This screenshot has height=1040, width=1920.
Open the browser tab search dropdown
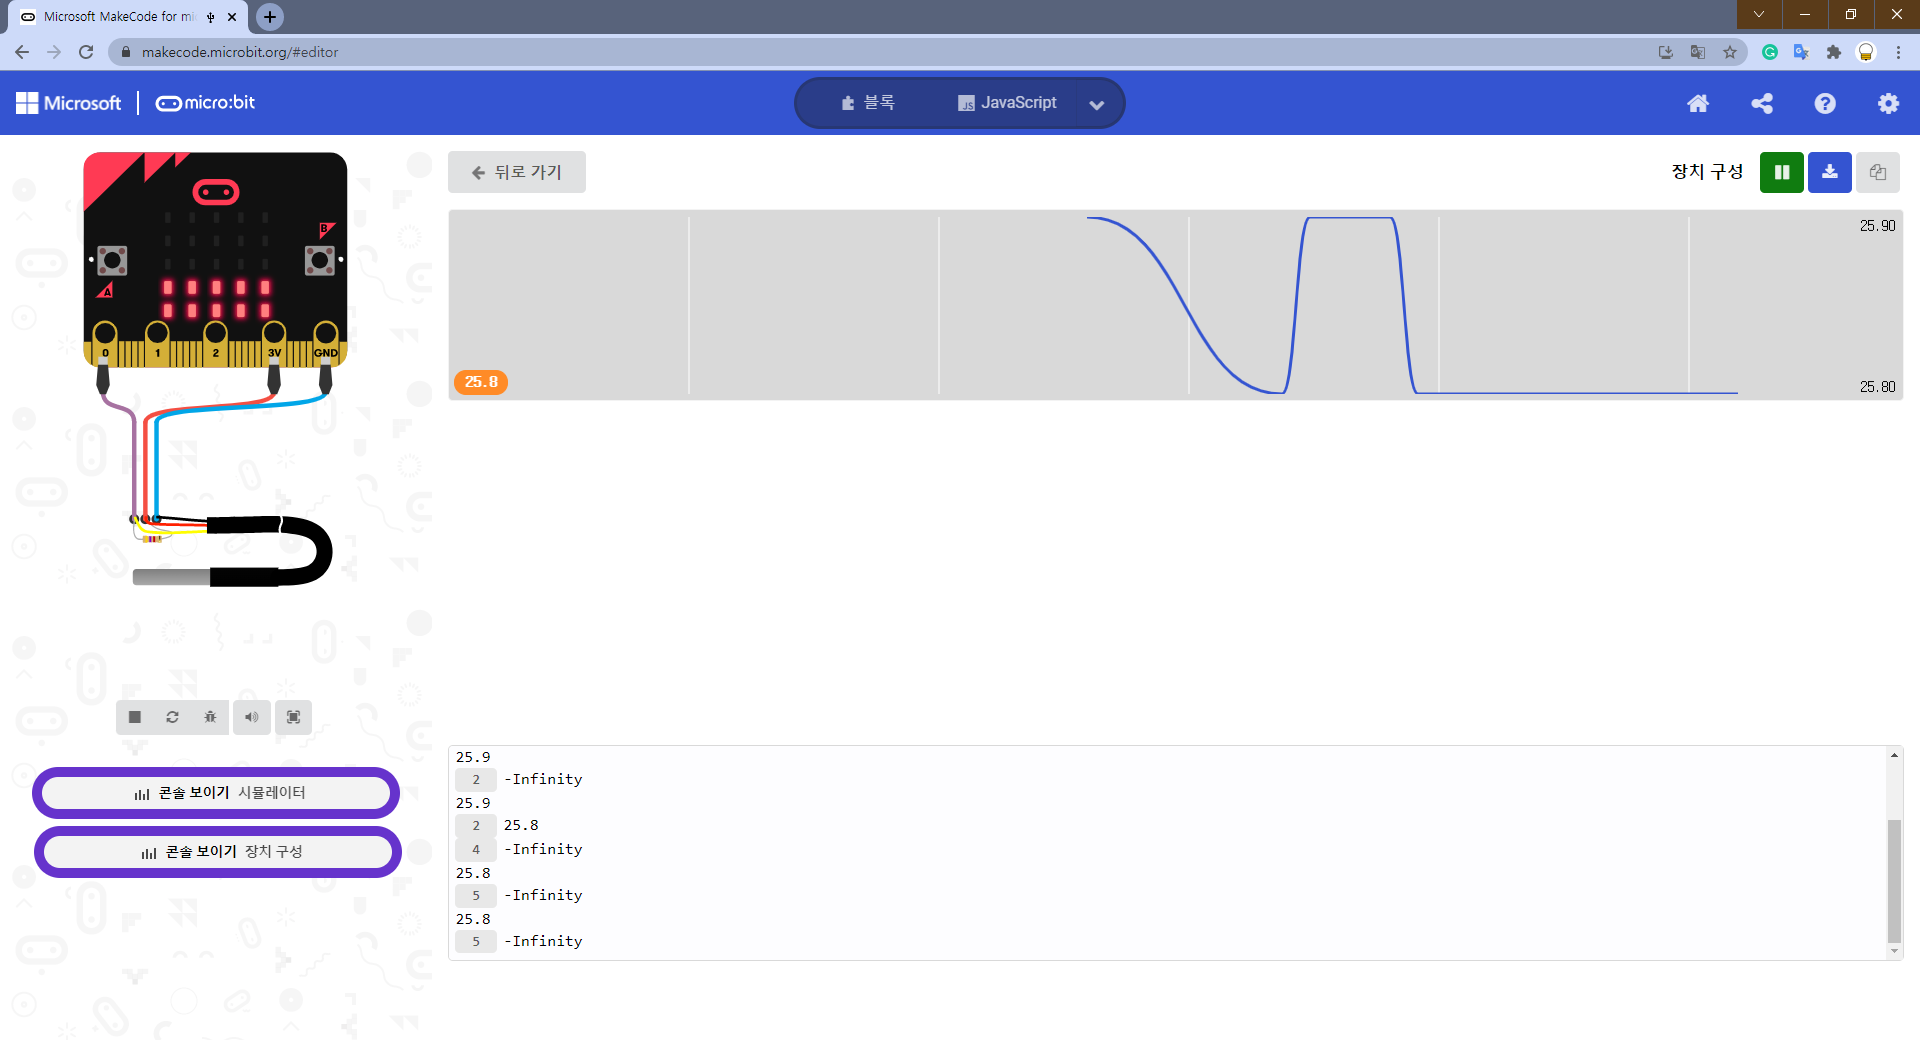1757,15
